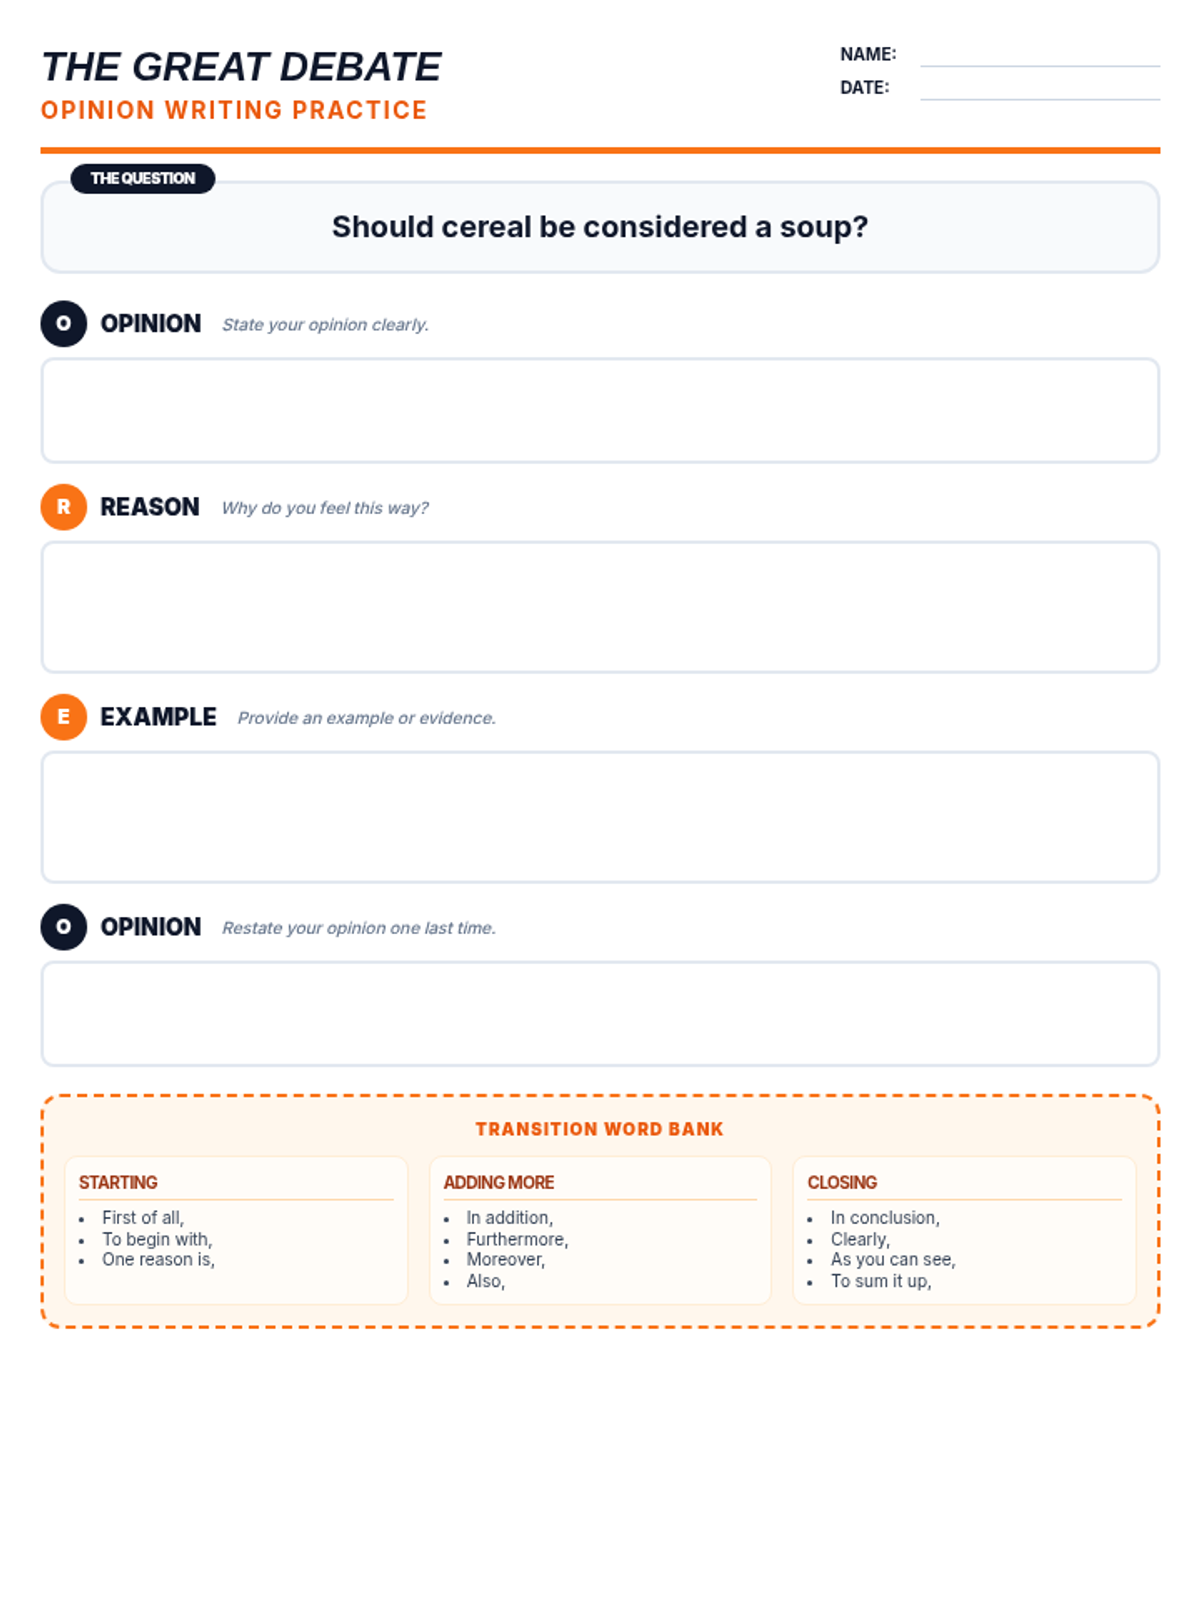
Task: Click the orange R reason circle icon
Action: click(x=63, y=507)
